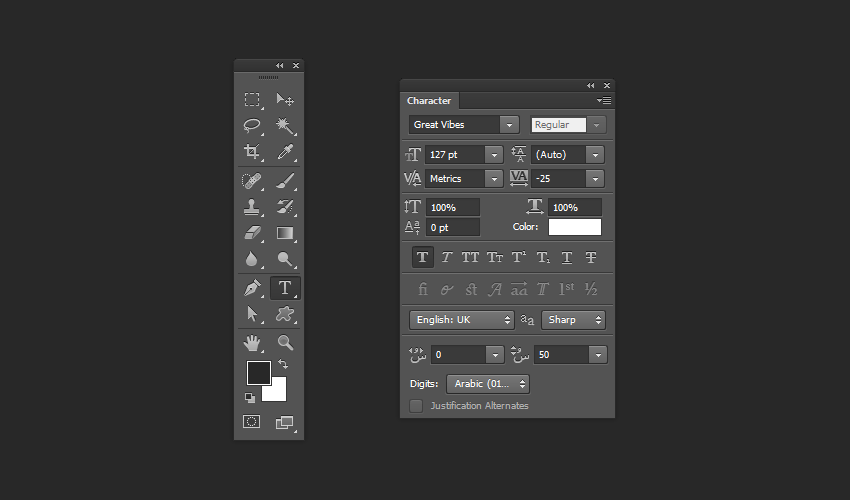850x500 pixels.
Task: Toggle All Caps text style
Action: tap(470, 257)
